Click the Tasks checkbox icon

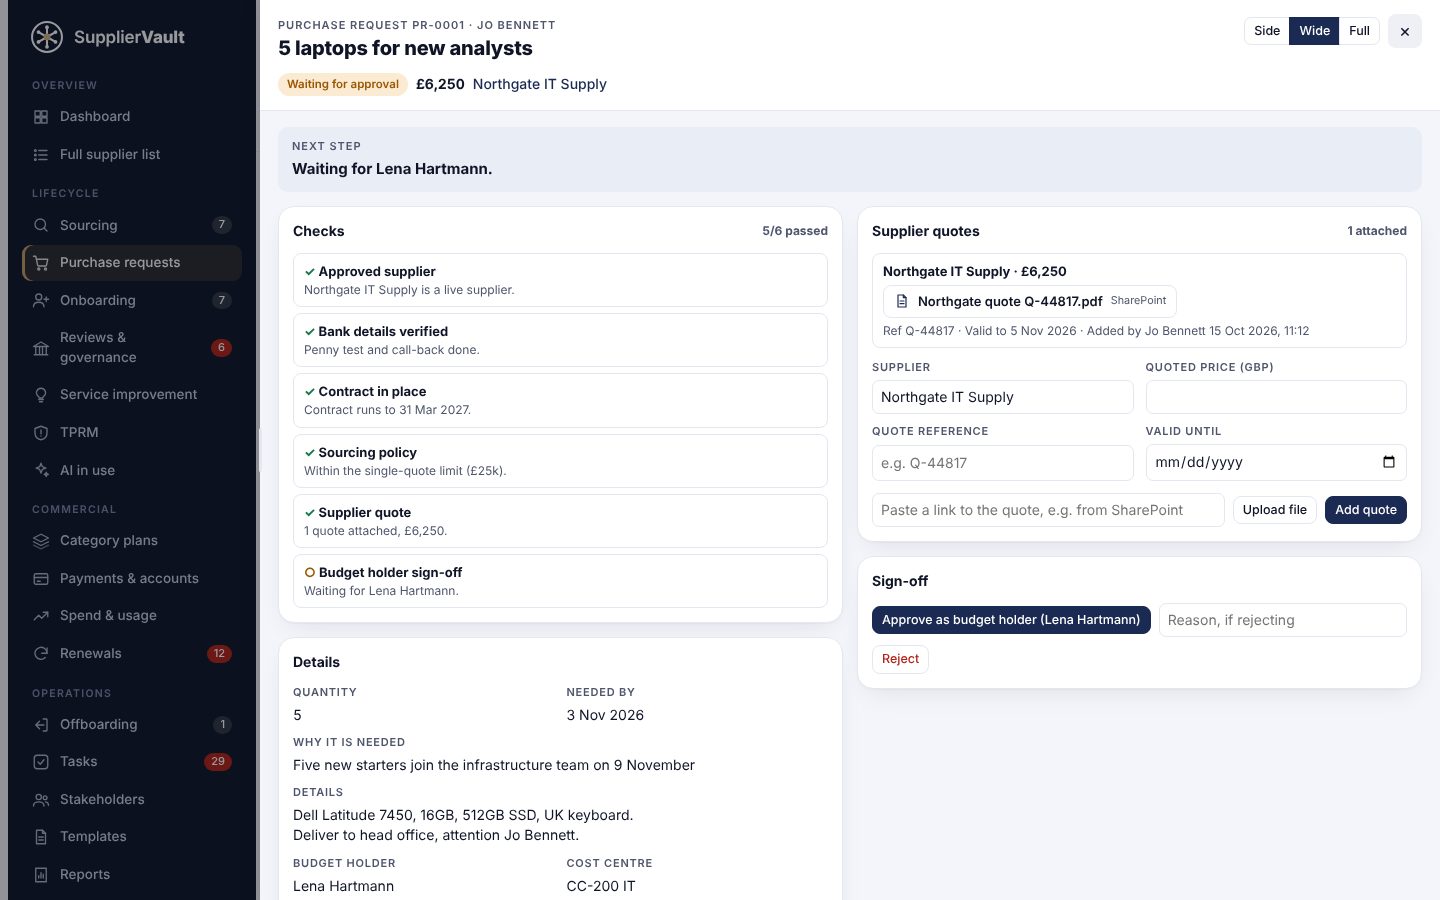[41, 762]
